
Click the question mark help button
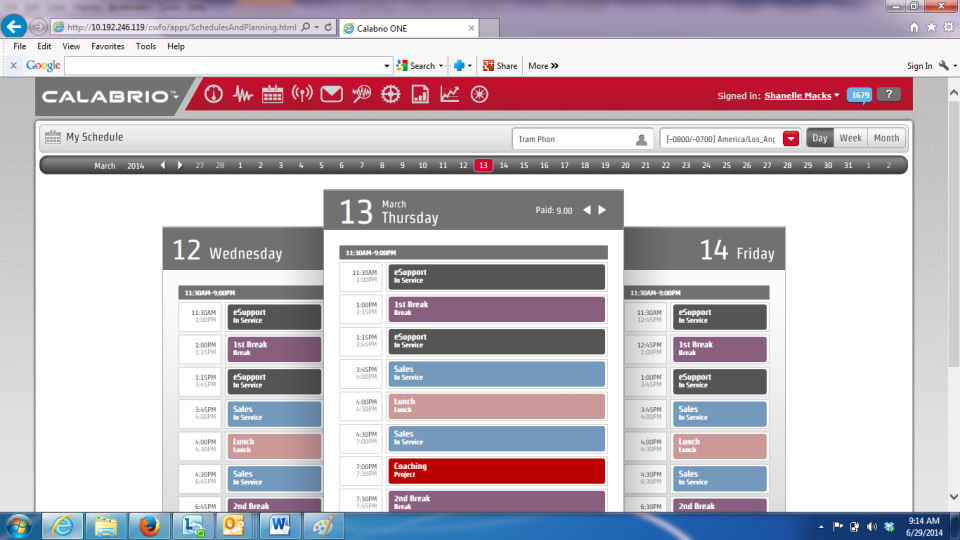tap(888, 94)
